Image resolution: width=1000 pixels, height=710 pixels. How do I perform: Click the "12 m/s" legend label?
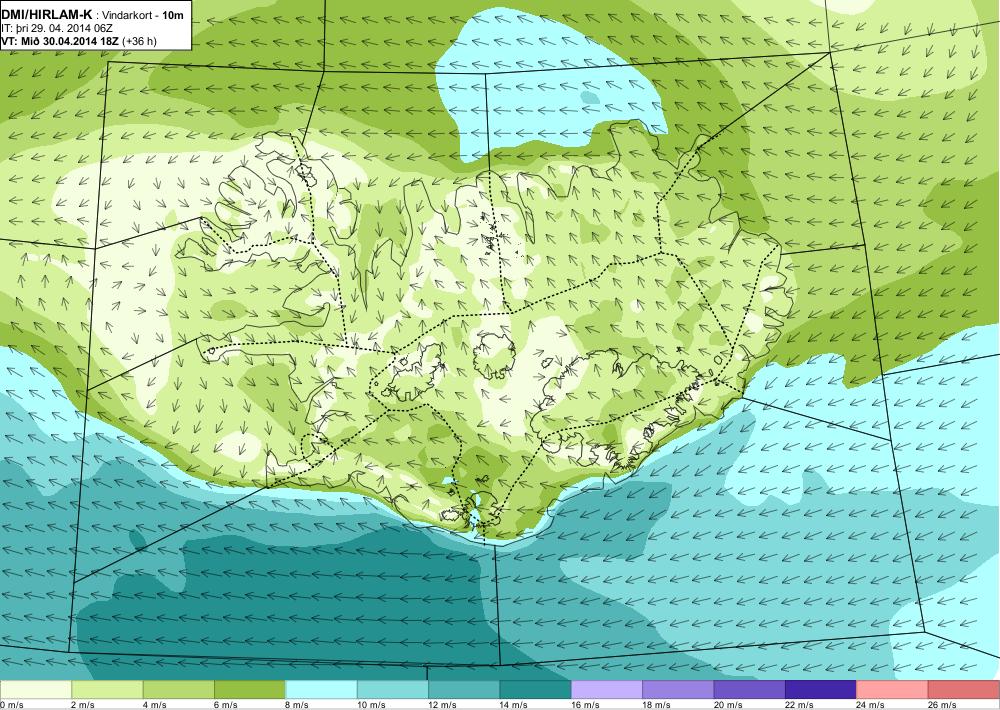[443, 705]
